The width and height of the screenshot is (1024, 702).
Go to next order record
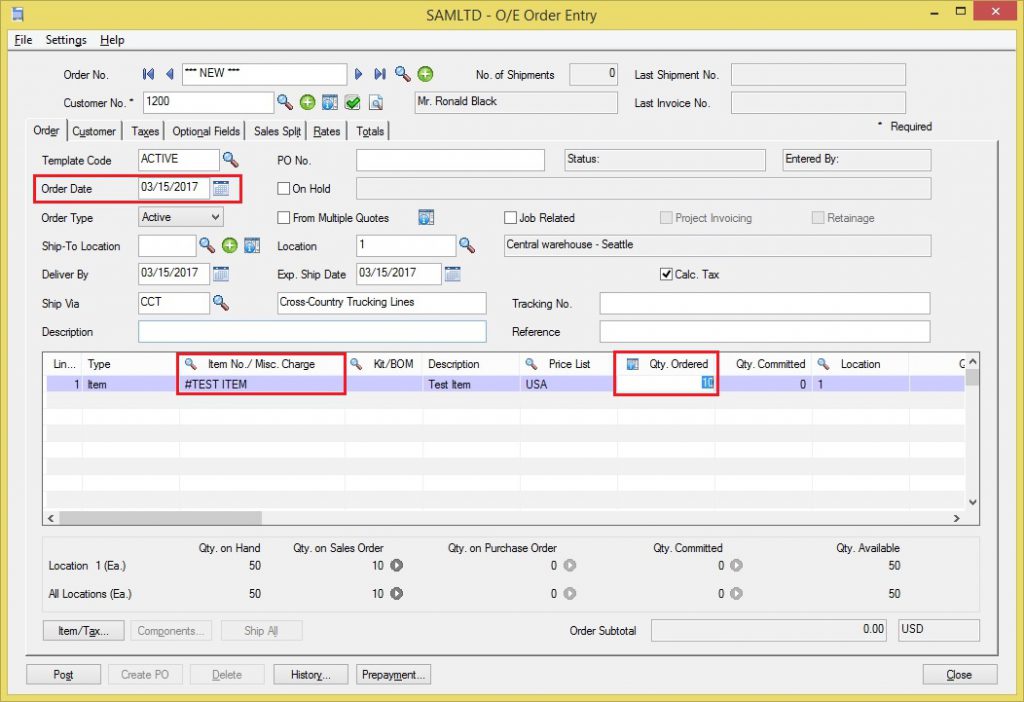358,74
